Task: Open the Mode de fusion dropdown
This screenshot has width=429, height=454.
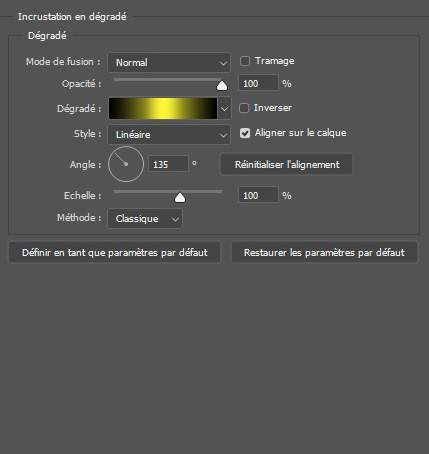Action: (x=169, y=62)
